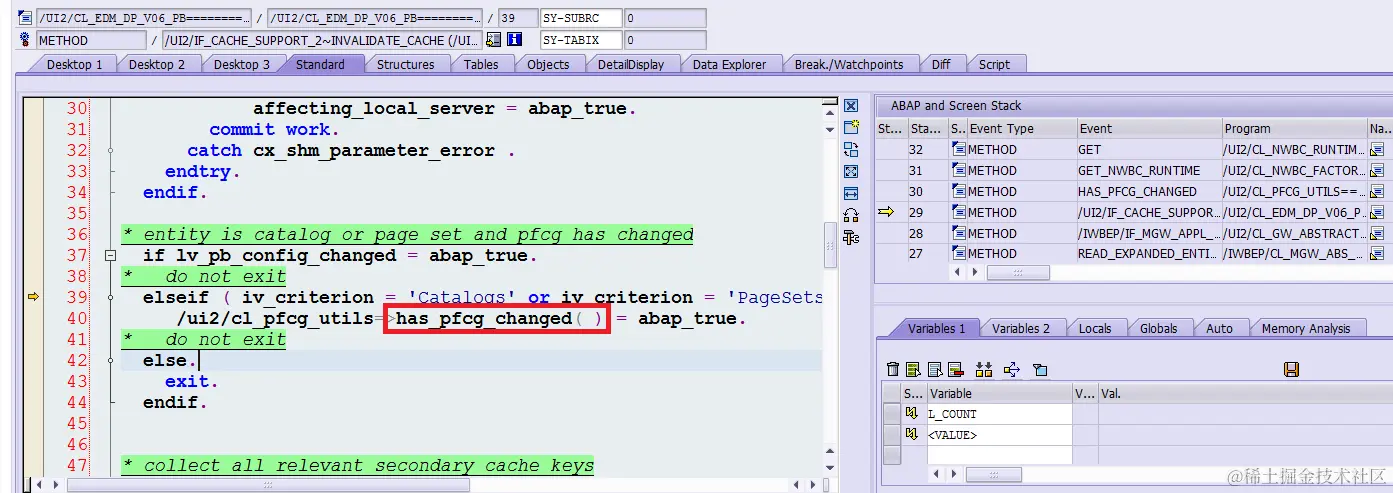Switch to Auto tab
Image resolution: width=1393 pixels, height=493 pixels.
pyautogui.click(x=1219, y=328)
